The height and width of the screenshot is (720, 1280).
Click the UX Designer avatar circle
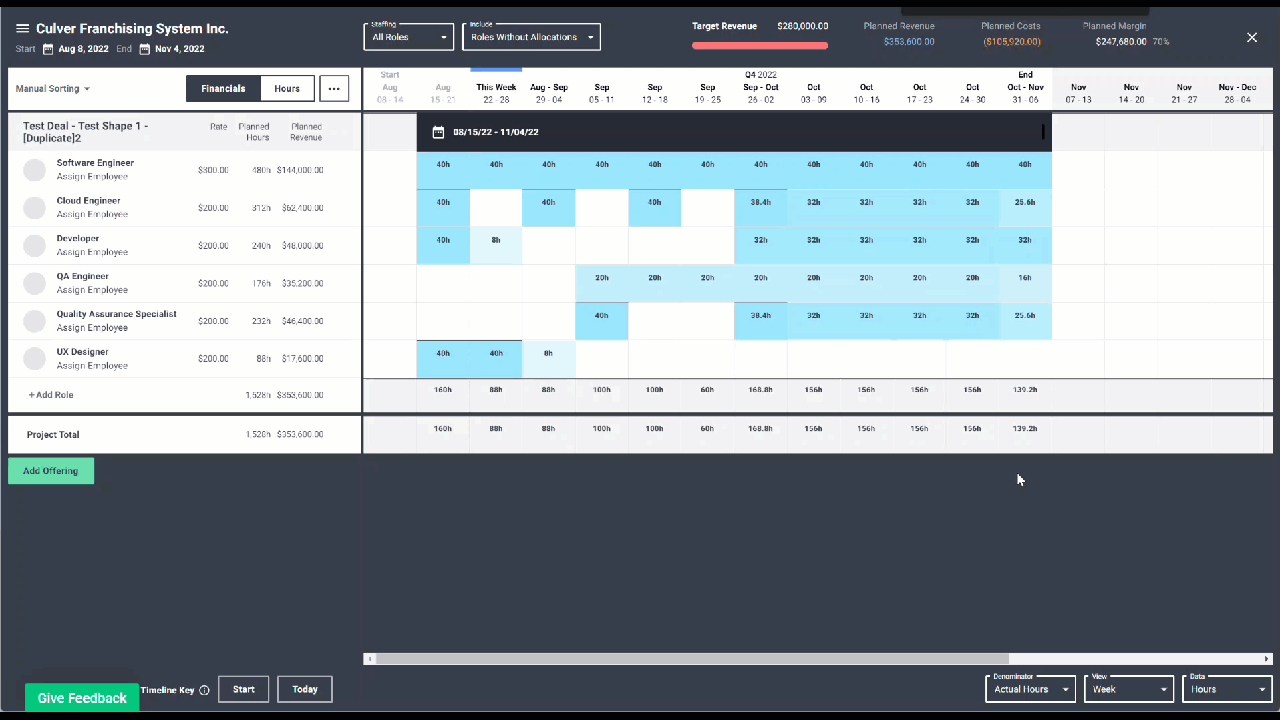(x=35, y=358)
